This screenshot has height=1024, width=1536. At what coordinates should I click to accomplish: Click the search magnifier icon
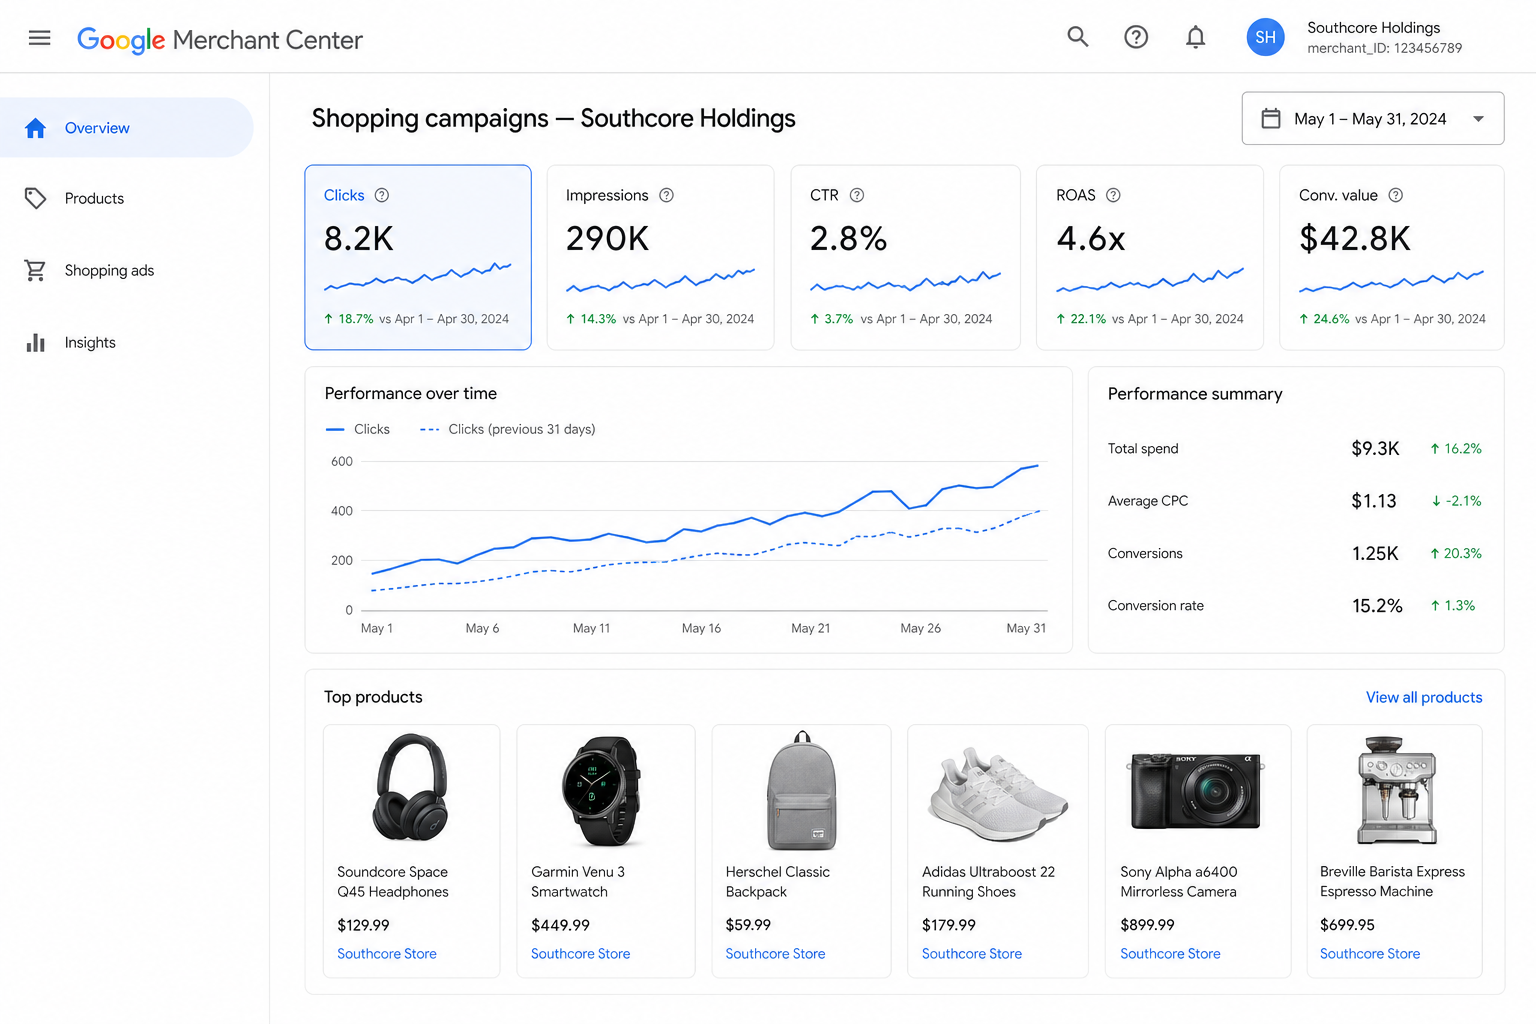point(1077,37)
